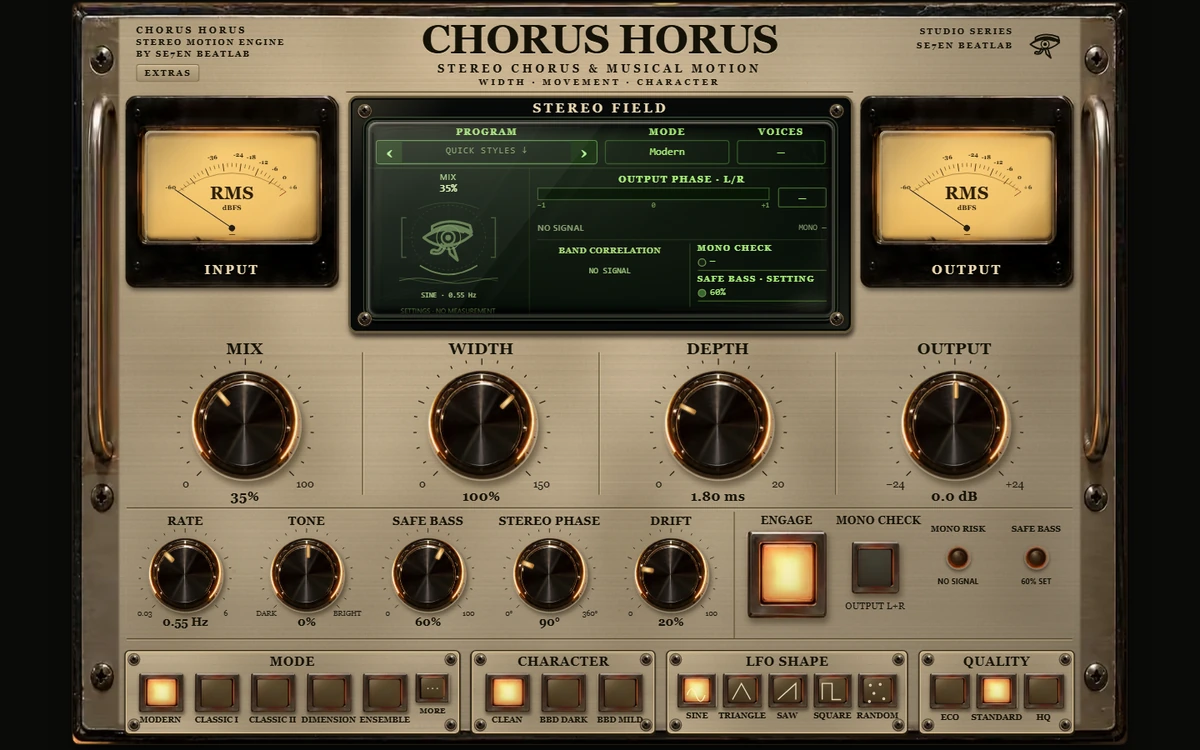Click the Stereo Phase 90° value readout
The width and height of the screenshot is (1200, 750).
pyautogui.click(x=549, y=622)
